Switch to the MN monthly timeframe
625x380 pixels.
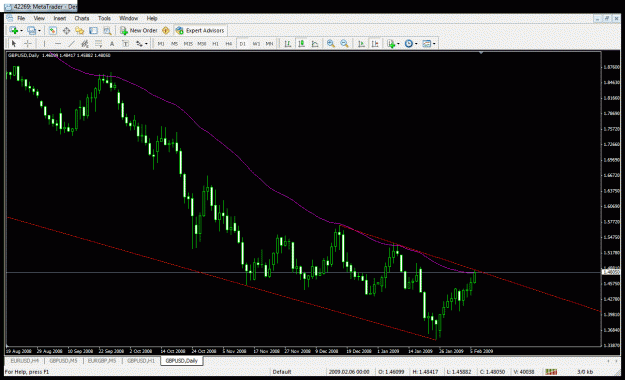click(x=269, y=43)
